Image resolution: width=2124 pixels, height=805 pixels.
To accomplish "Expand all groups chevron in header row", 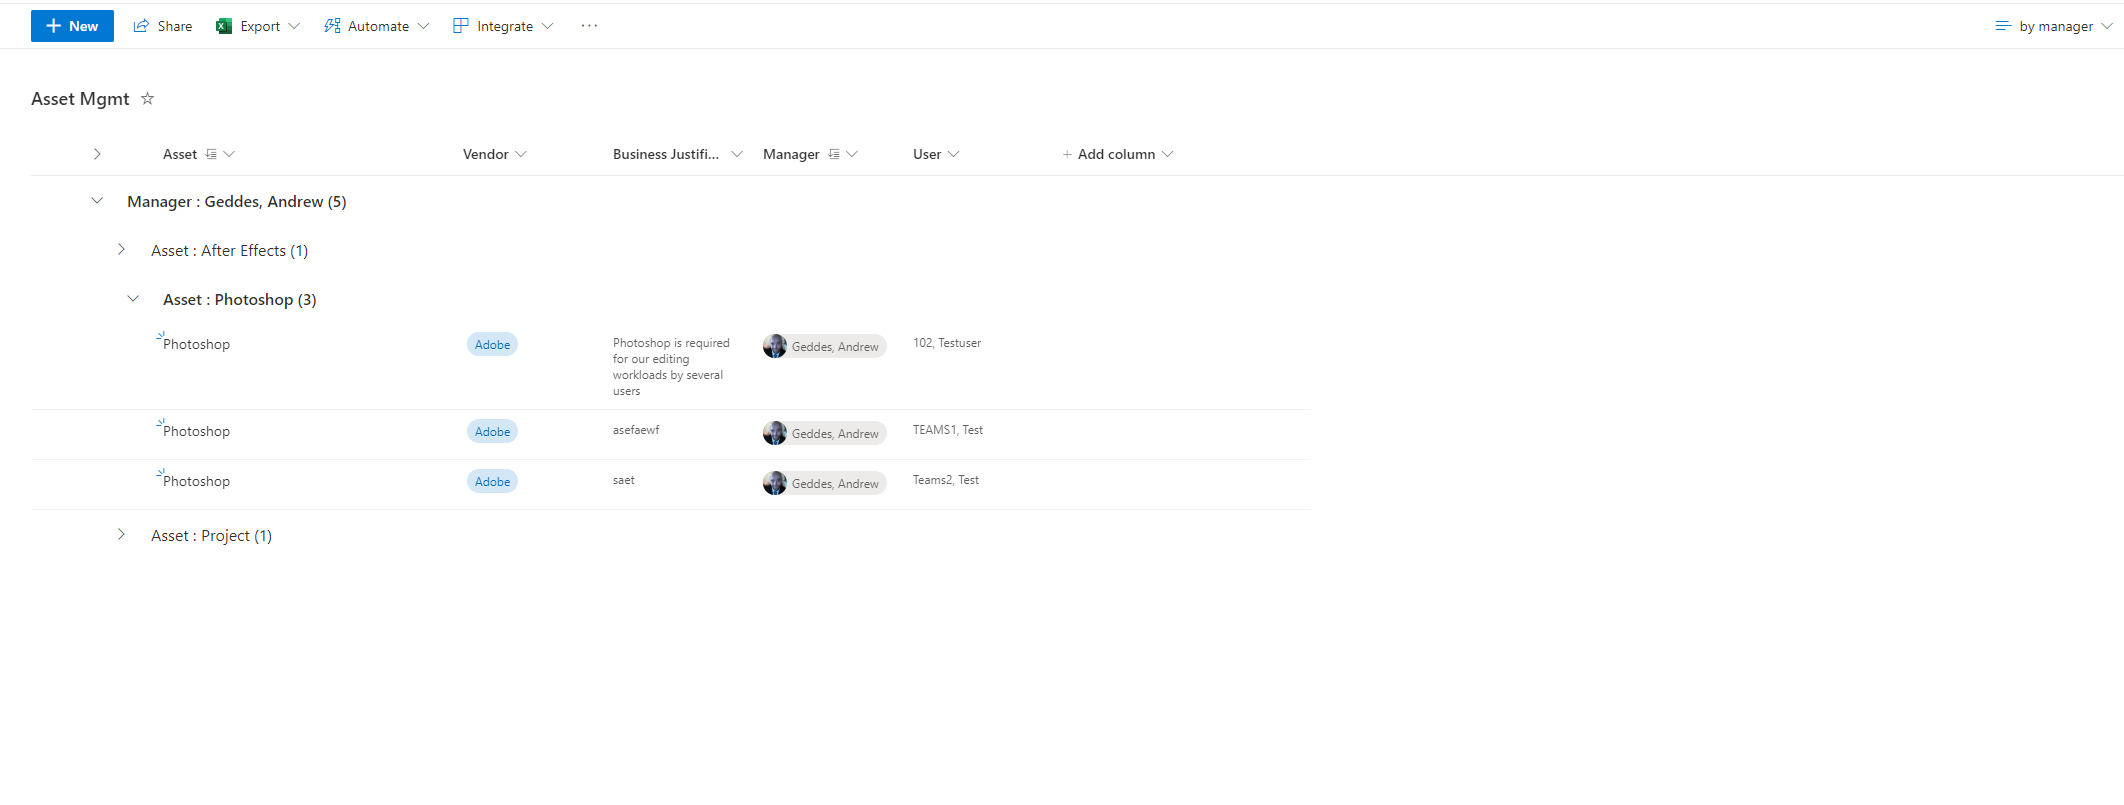I will [97, 154].
